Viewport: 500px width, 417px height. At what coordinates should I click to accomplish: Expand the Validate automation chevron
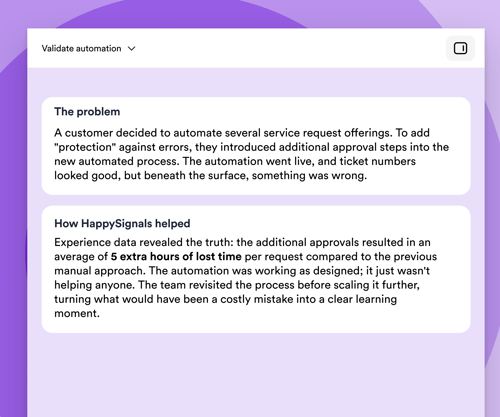[132, 49]
